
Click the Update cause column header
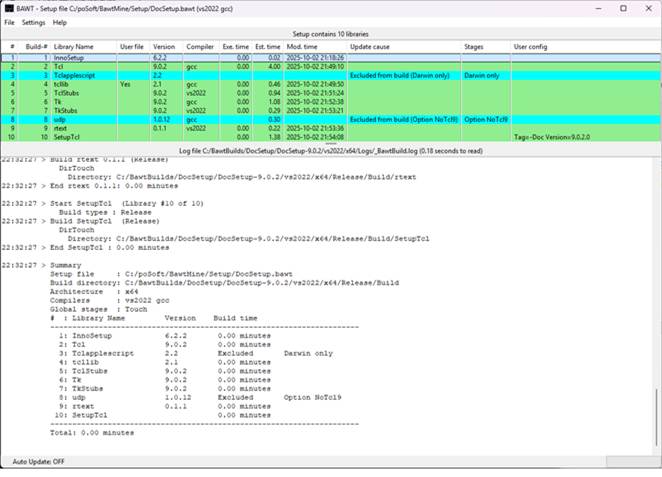pyautogui.click(x=370, y=47)
